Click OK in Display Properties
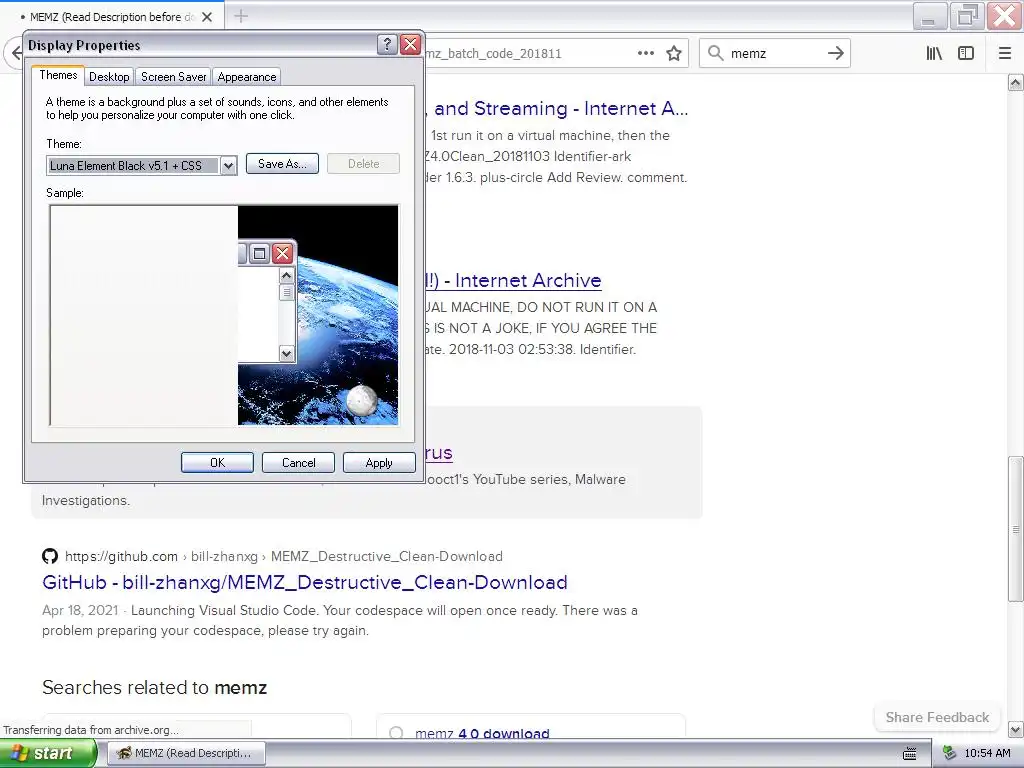 click(217, 462)
